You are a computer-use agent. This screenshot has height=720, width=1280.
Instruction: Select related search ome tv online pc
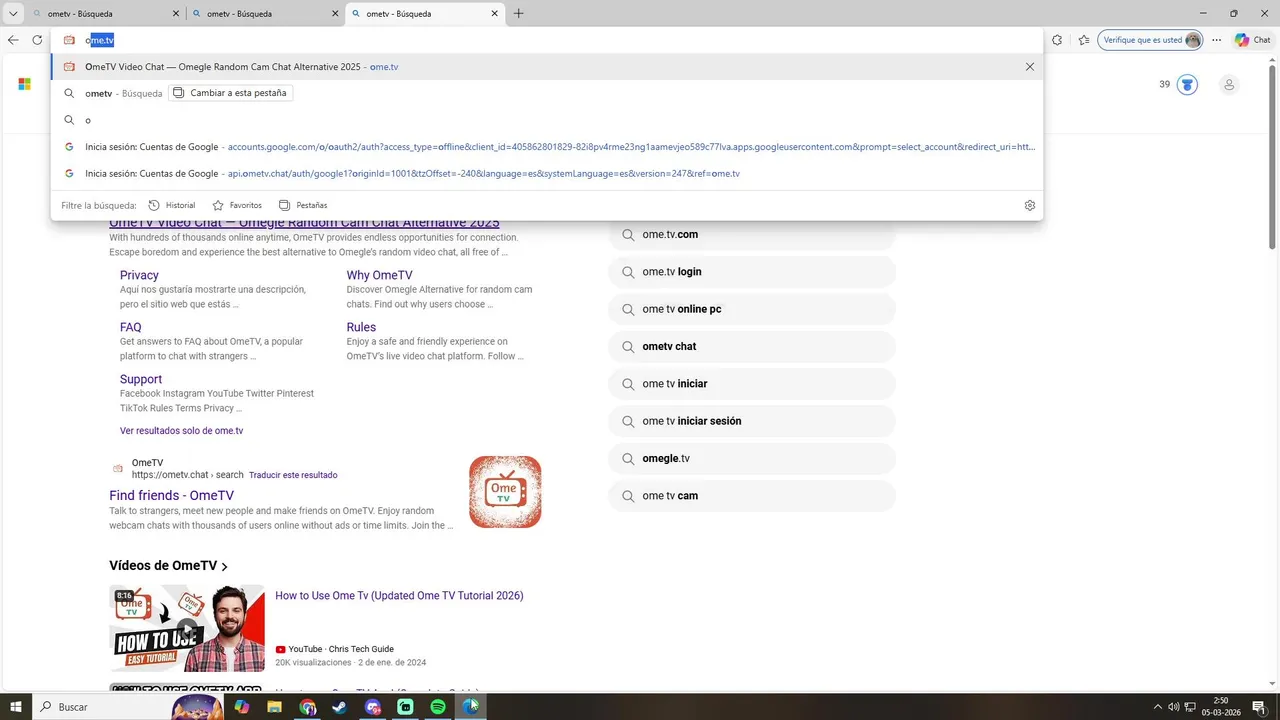tap(752, 309)
